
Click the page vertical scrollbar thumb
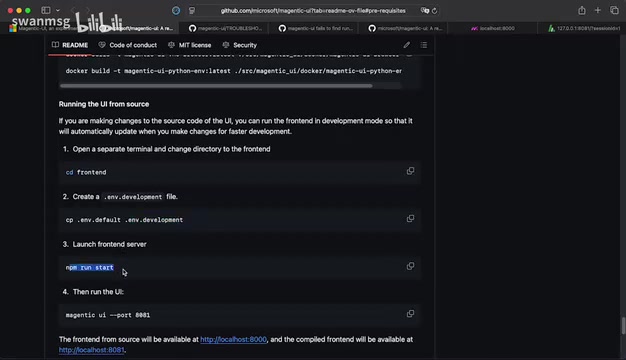click(623, 326)
